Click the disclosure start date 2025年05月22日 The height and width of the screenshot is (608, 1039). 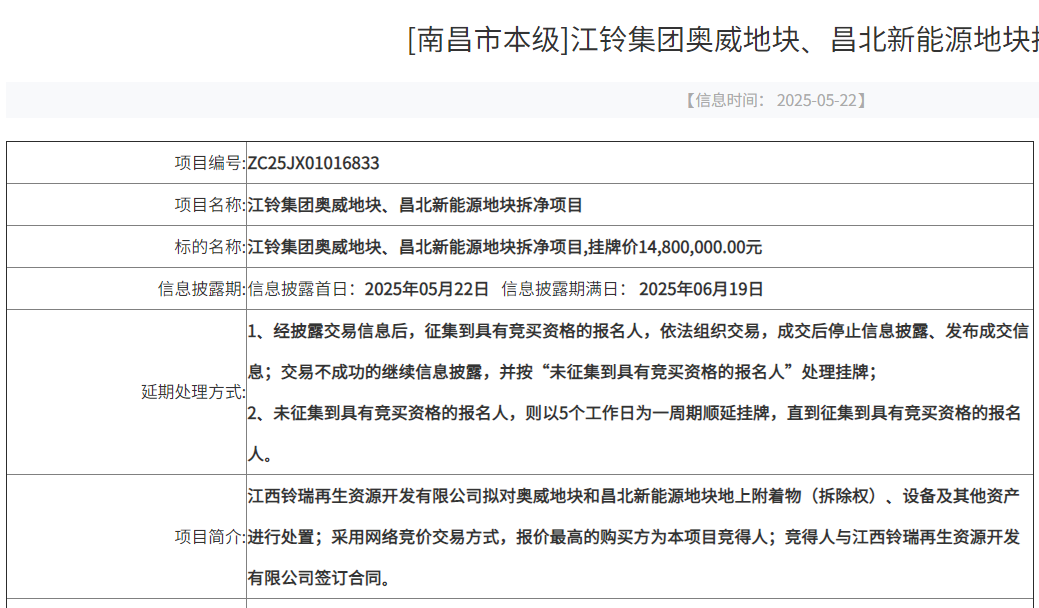click(426, 289)
